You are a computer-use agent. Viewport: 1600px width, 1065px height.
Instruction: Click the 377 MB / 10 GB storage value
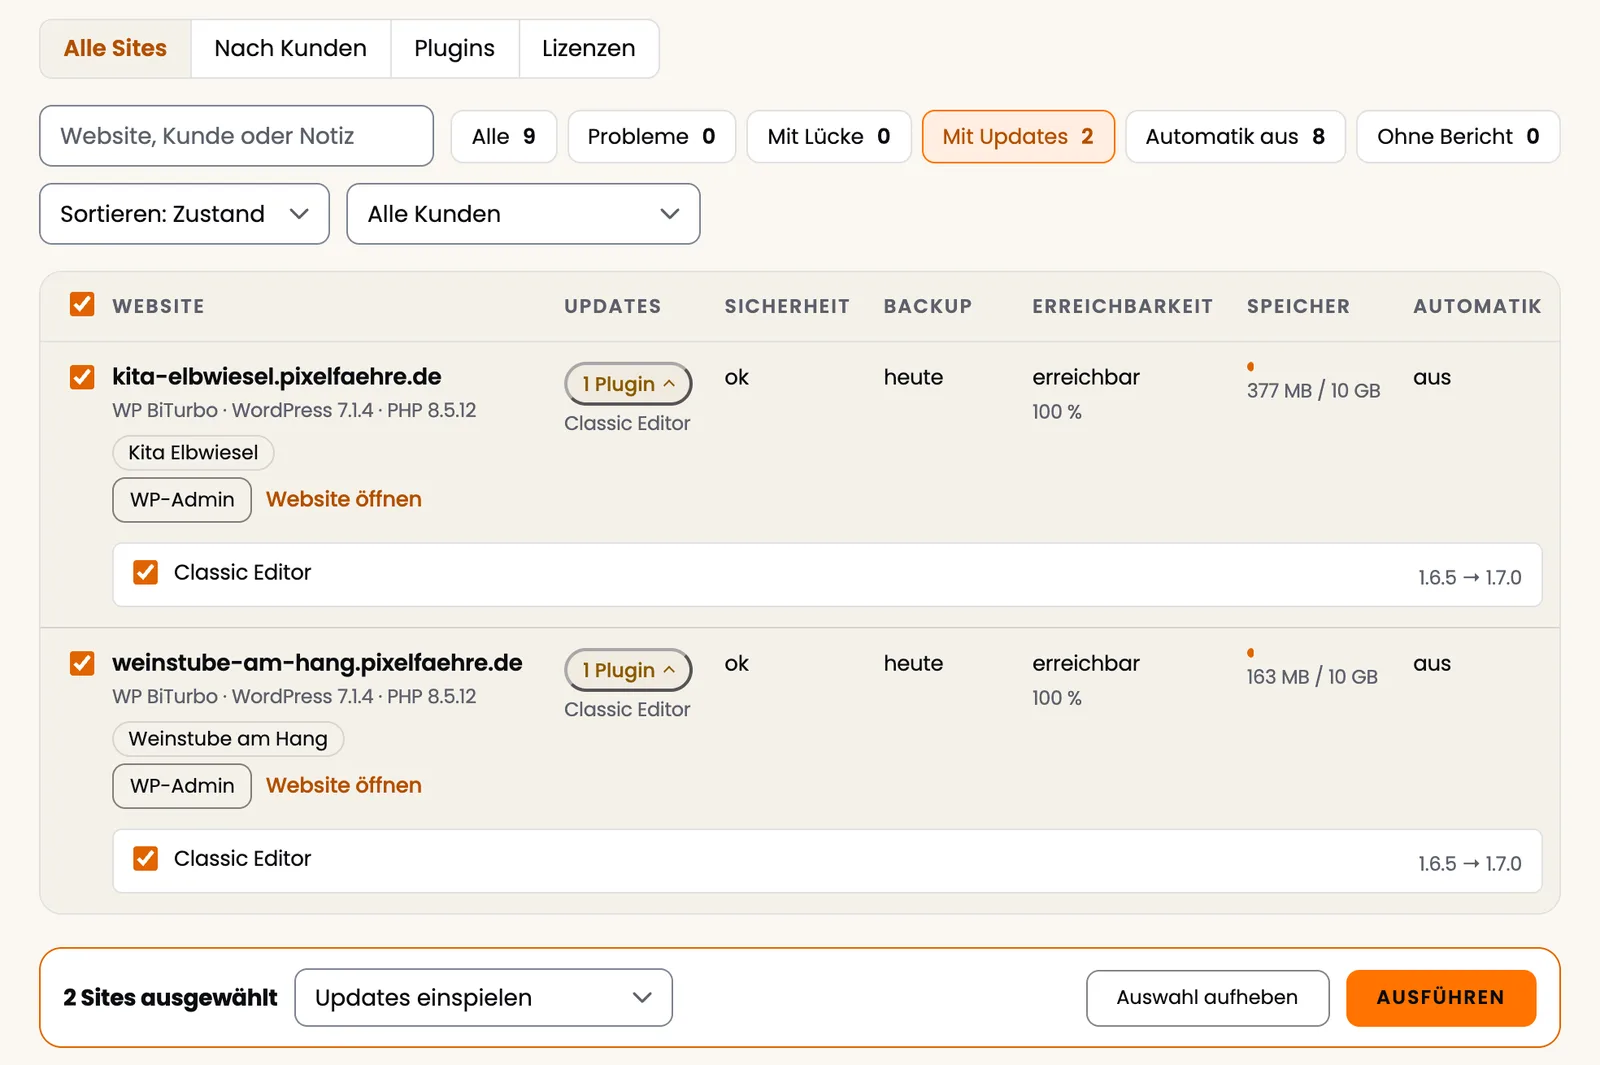[1313, 391]
